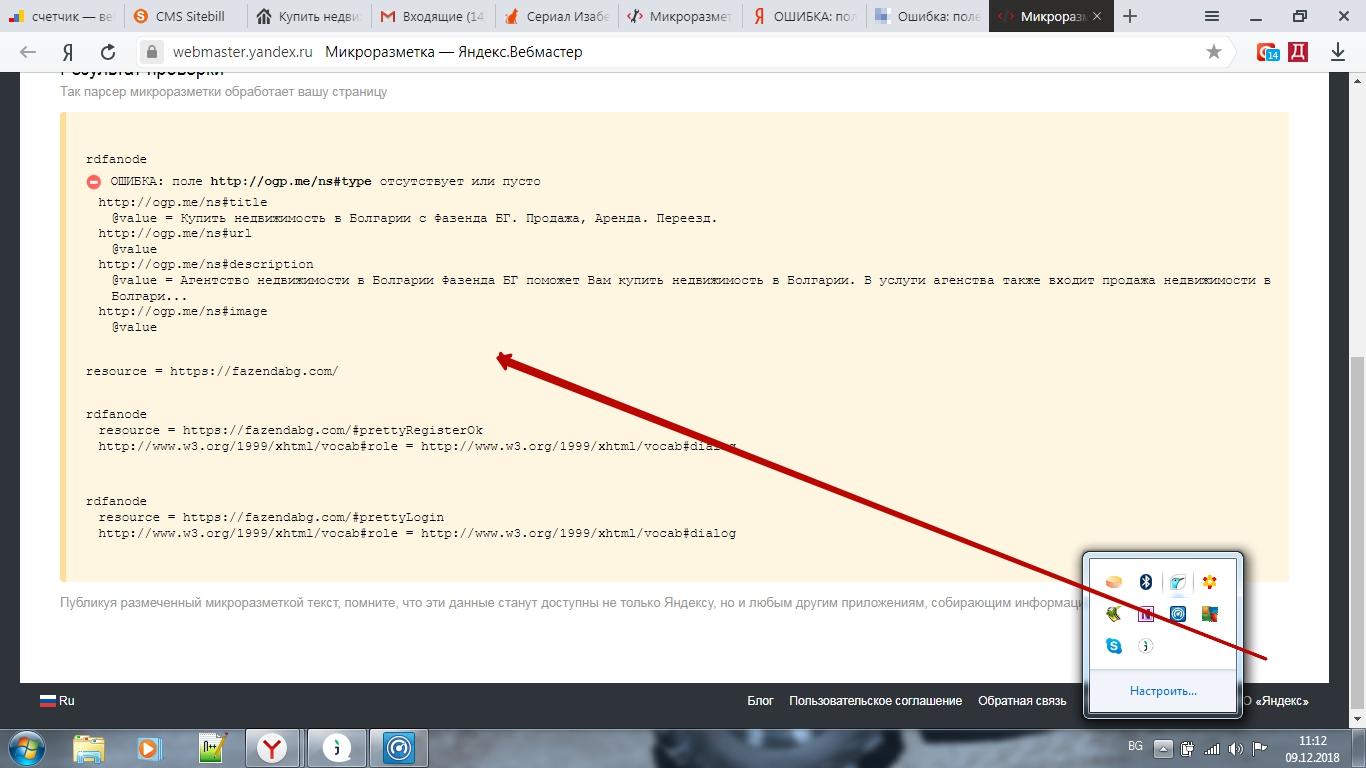Image resolution: width=1366 pixels, height=768 pixels.
Task: Bookmark this page with the star icon
Action: point(1214,52)
